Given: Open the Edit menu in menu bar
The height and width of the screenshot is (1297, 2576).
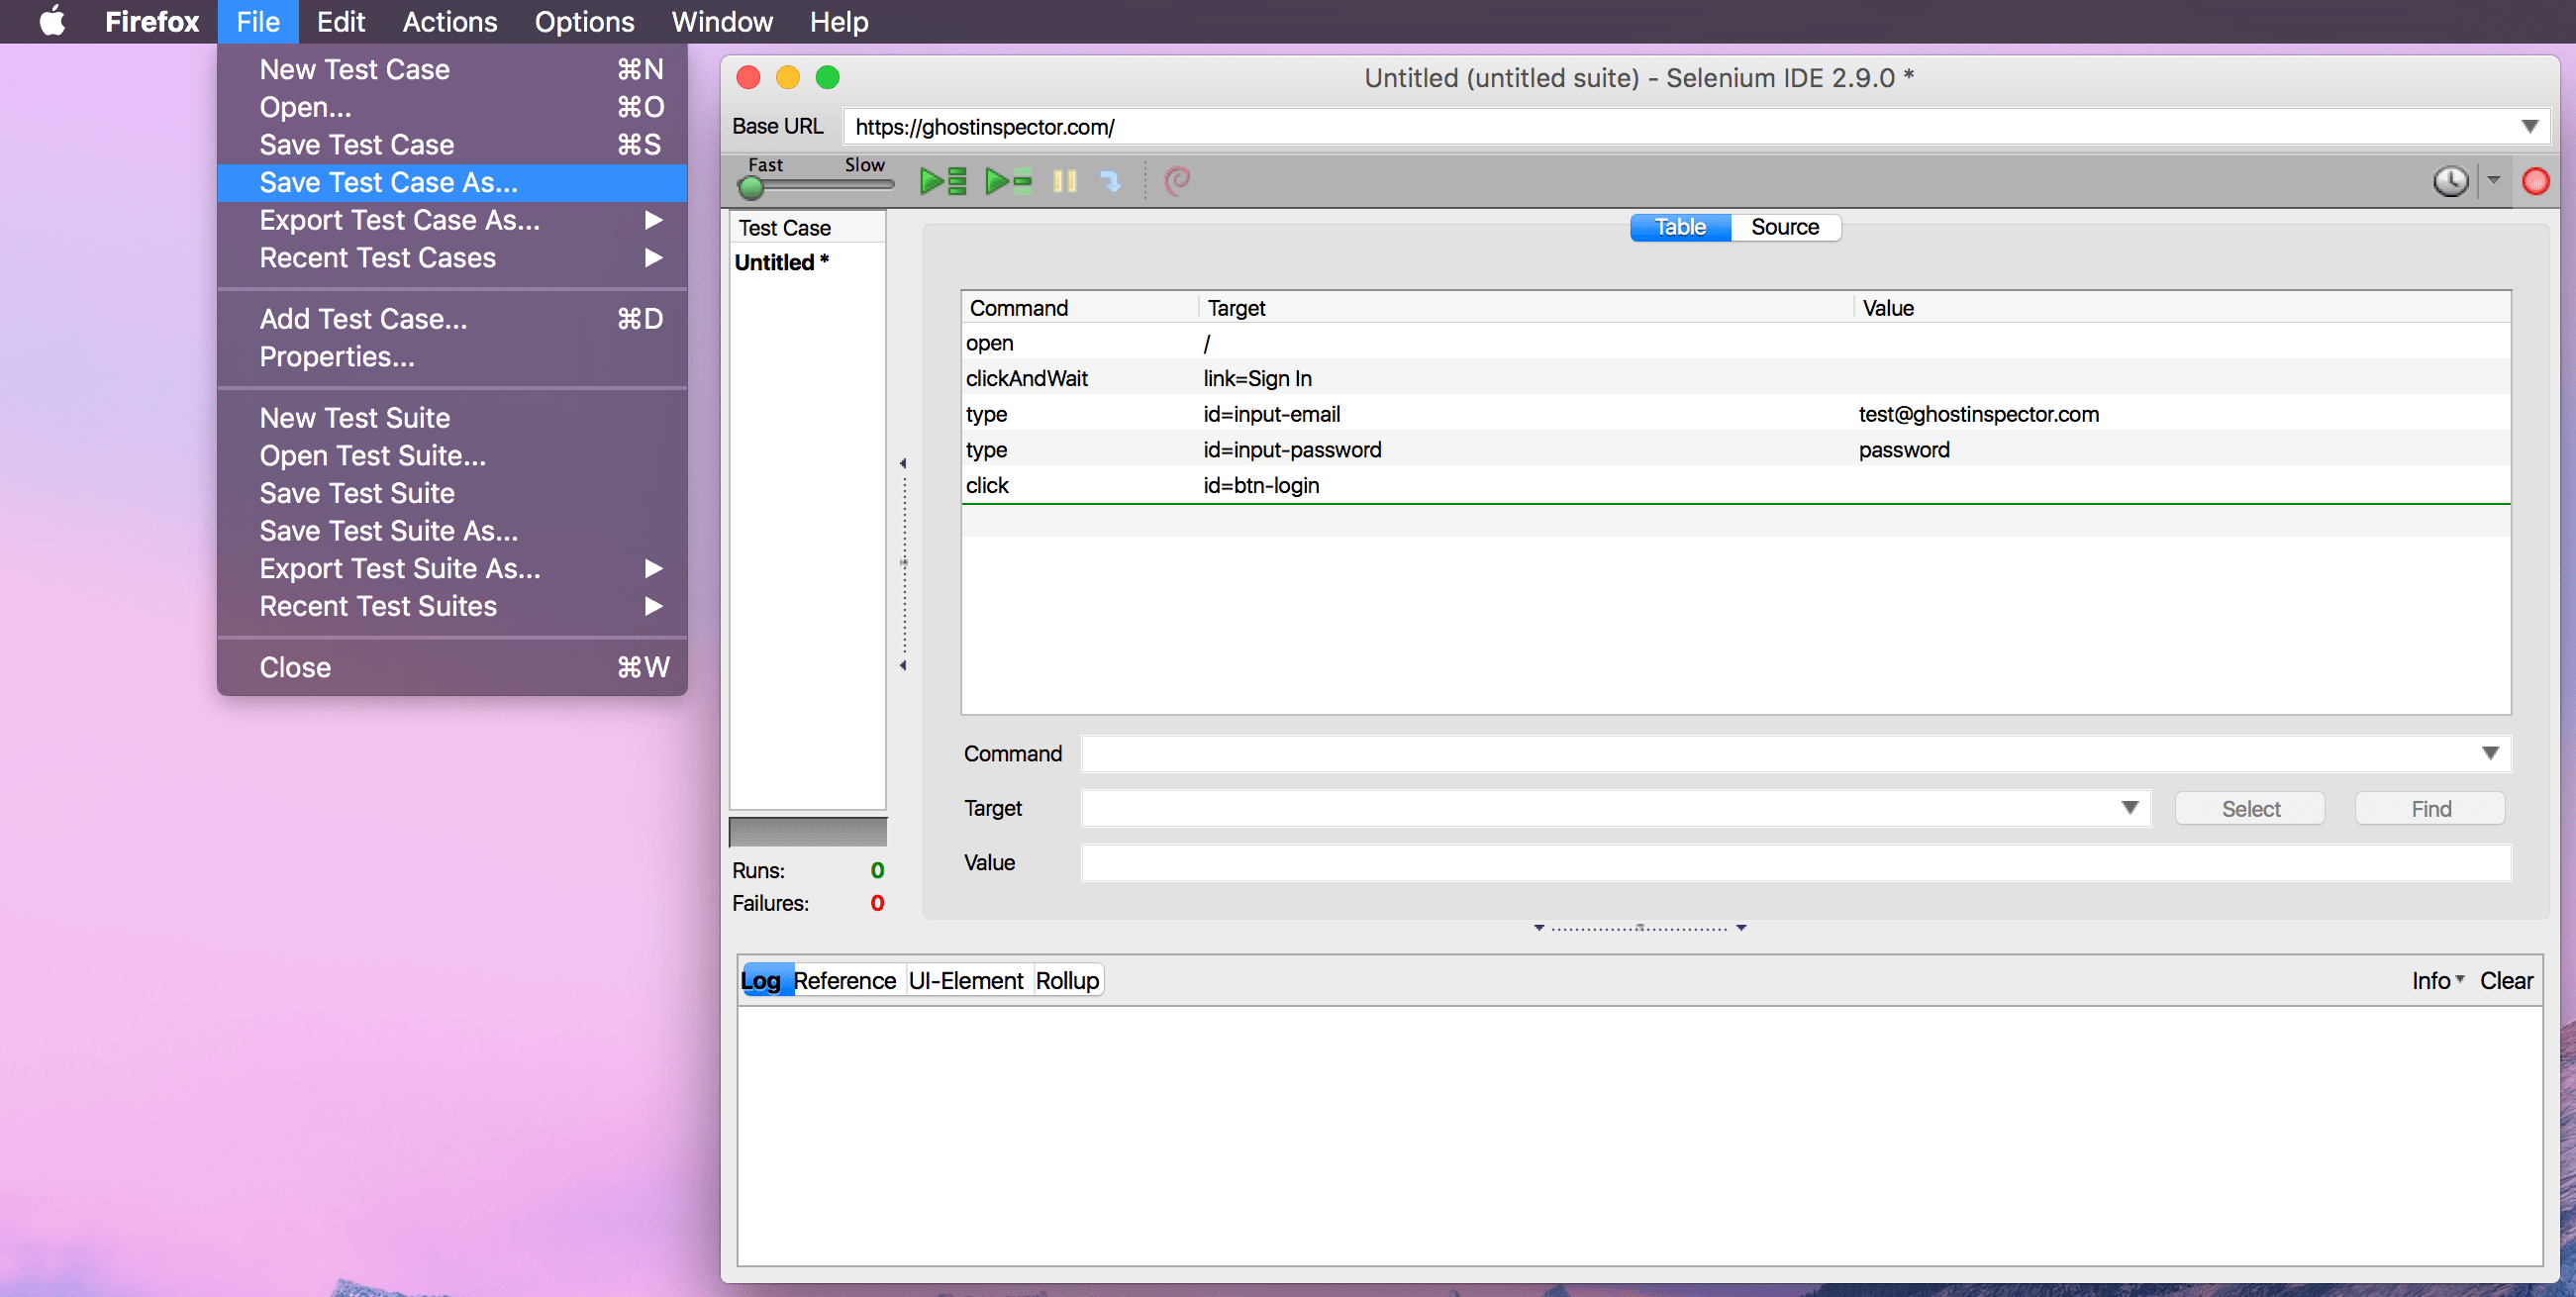Looking at the screenshot, I should (341, 21).
